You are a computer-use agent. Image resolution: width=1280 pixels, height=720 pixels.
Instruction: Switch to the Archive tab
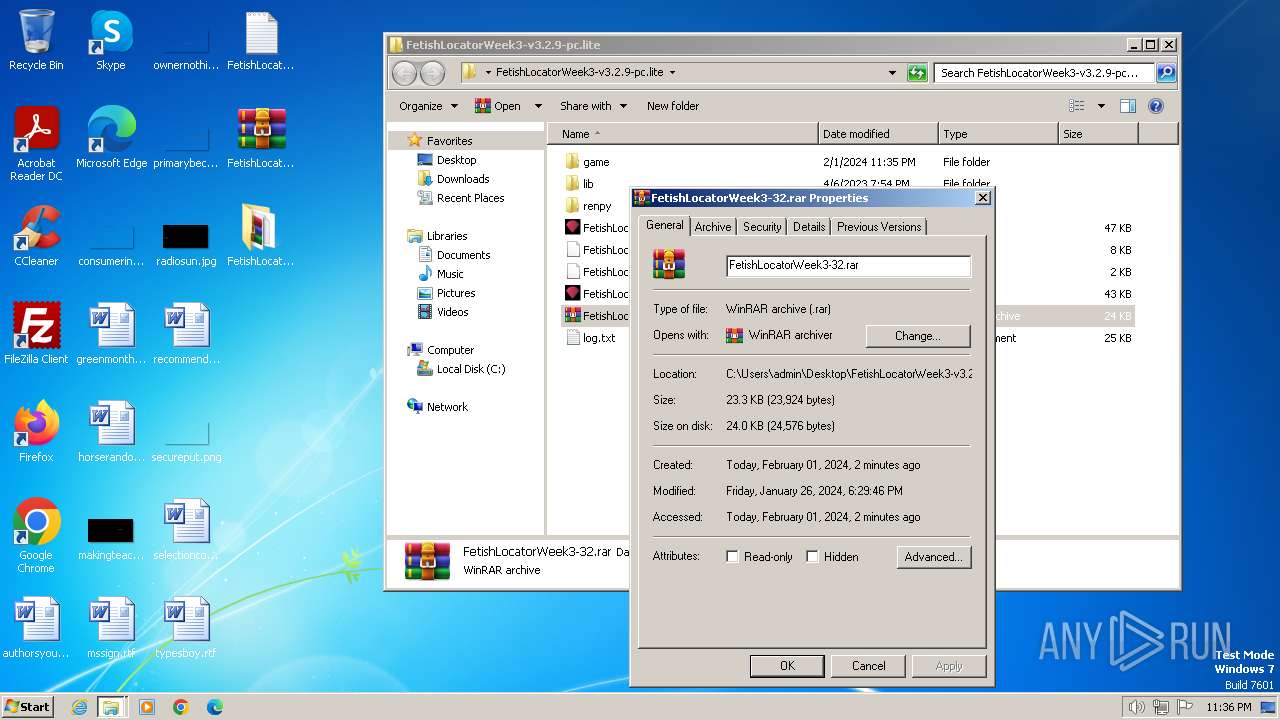tap(713, 227)
